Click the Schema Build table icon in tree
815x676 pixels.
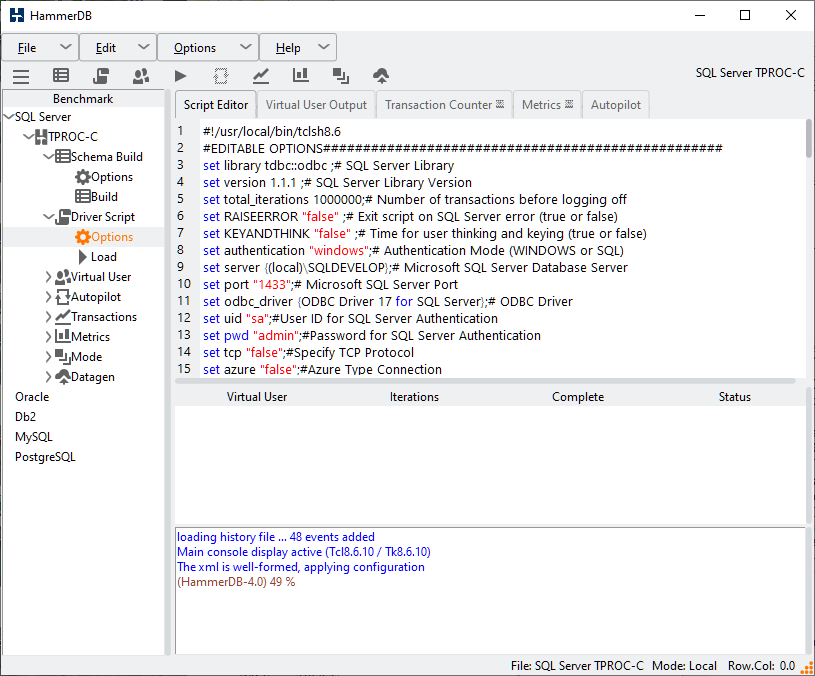tap(63, 156)
